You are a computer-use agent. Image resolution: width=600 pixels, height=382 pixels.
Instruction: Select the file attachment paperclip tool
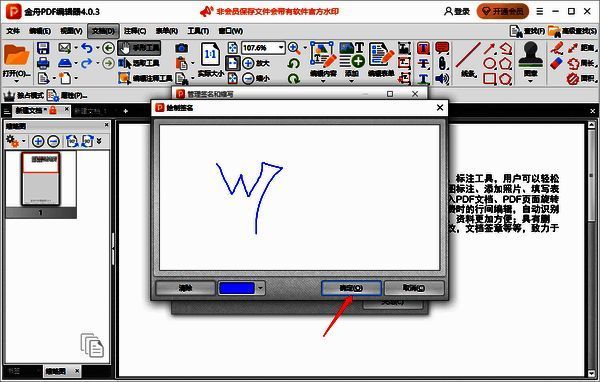(442, 64)
